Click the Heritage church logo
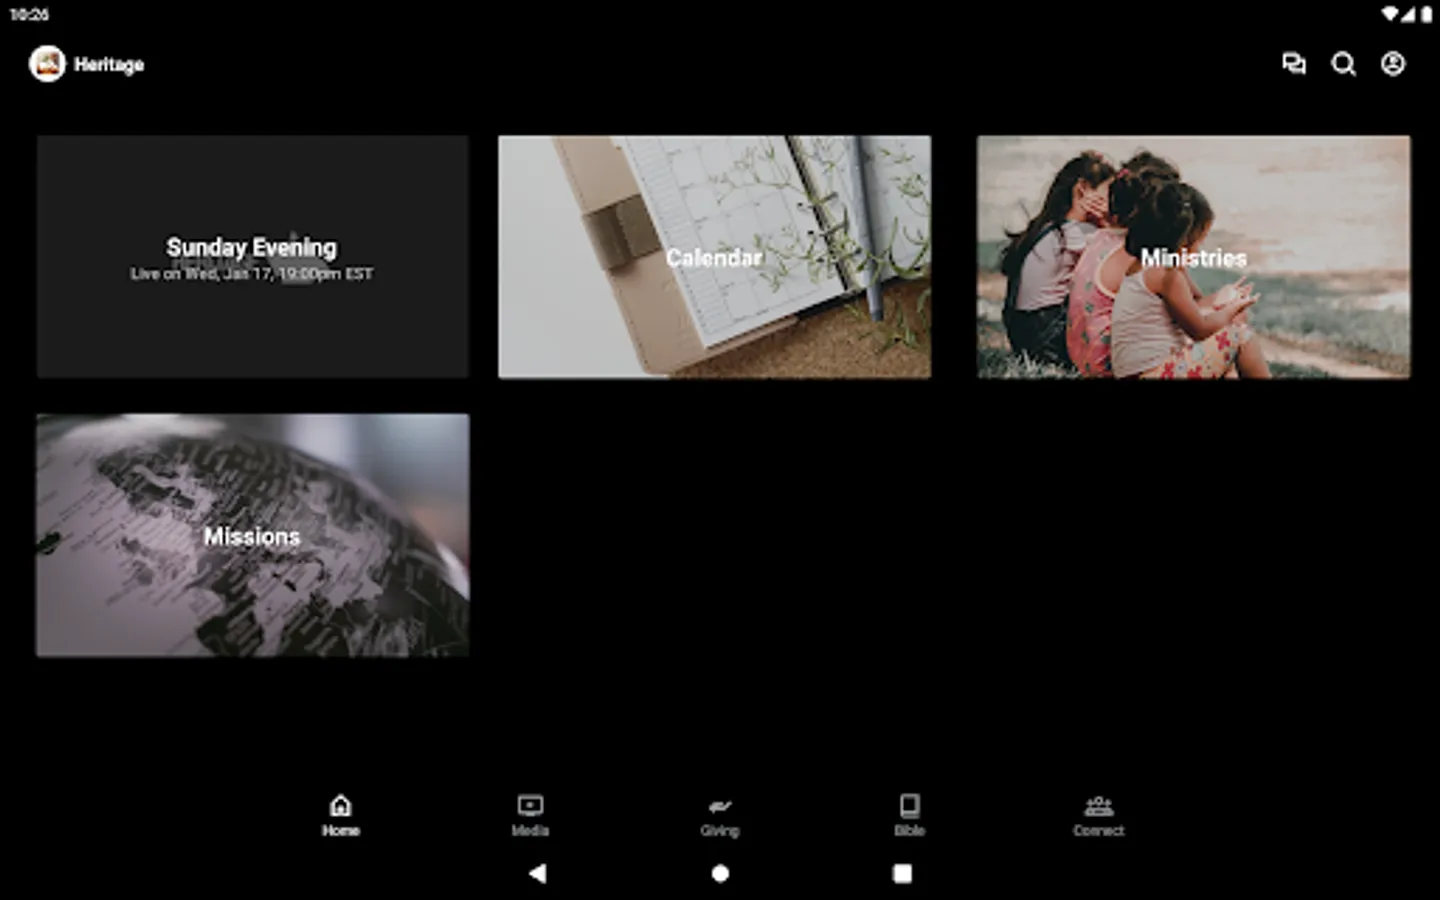The image size is (1440, 900). coord(47,63)
